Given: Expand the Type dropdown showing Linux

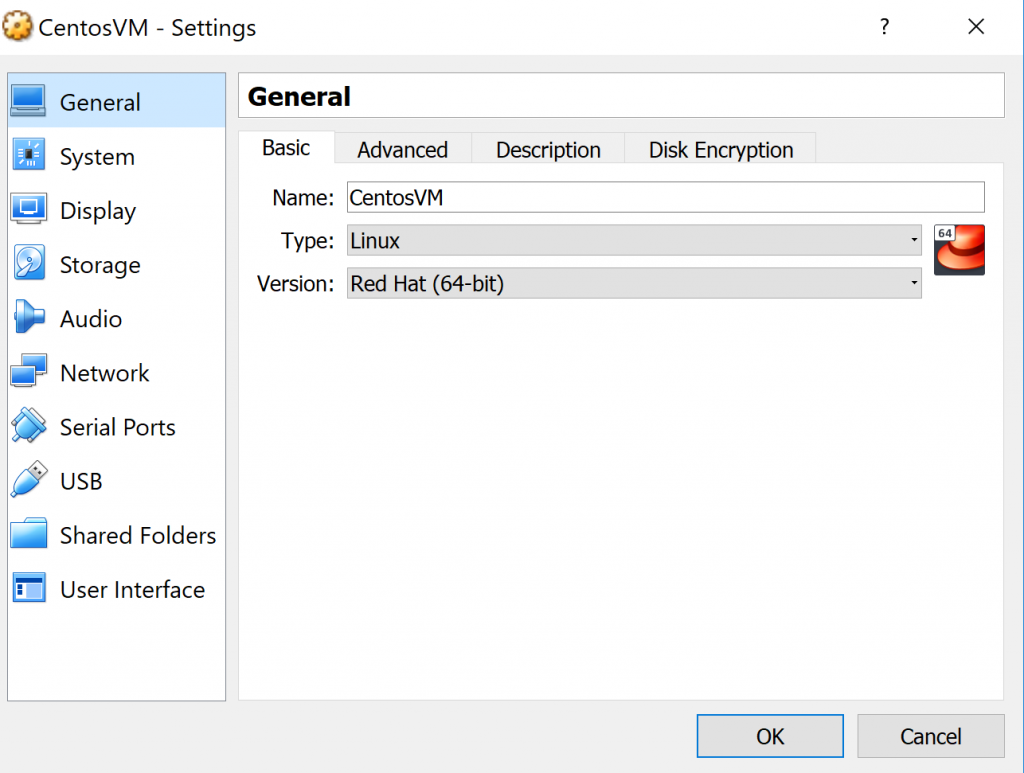Looking at the screenshot, I should tap(634, 240).
